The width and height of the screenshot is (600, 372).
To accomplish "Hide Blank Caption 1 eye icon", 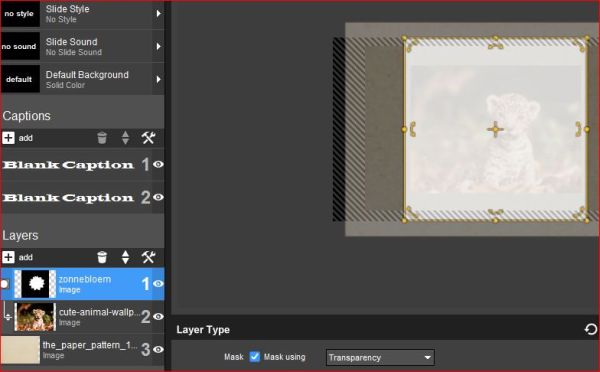I will pyautogui.click(x=158, y=164).
